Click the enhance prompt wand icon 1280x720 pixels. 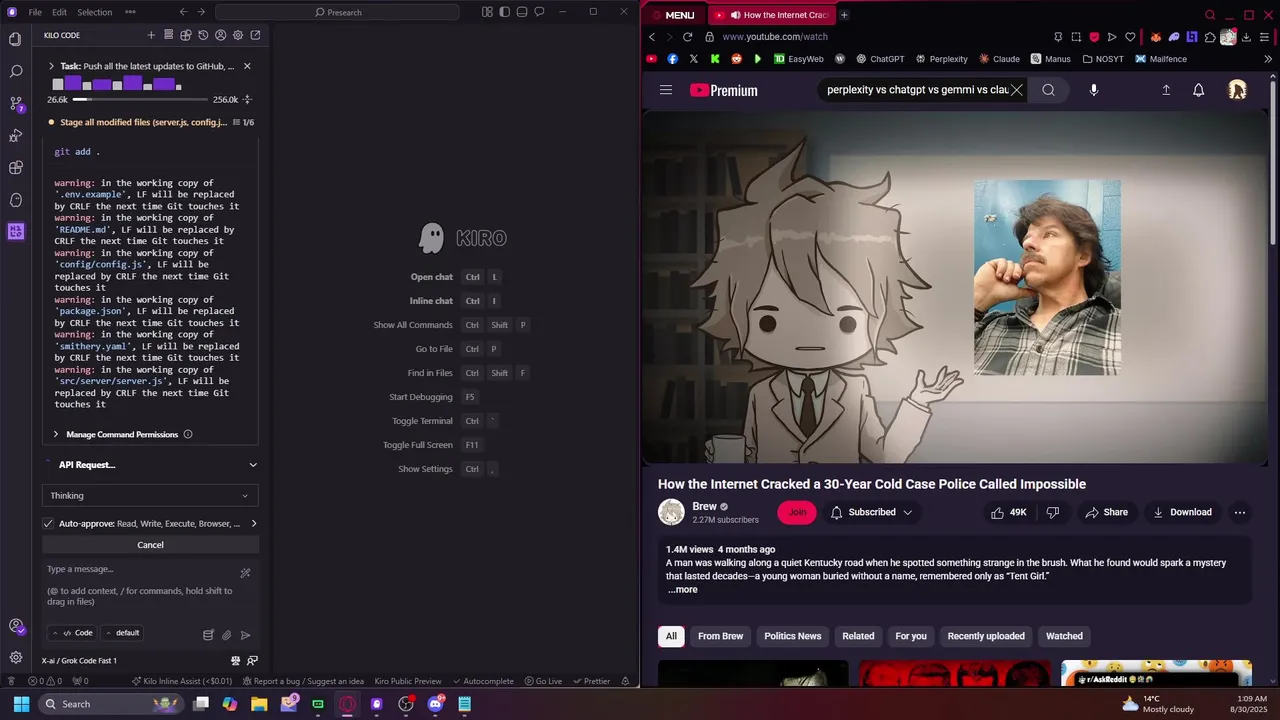tap(245, 573)
